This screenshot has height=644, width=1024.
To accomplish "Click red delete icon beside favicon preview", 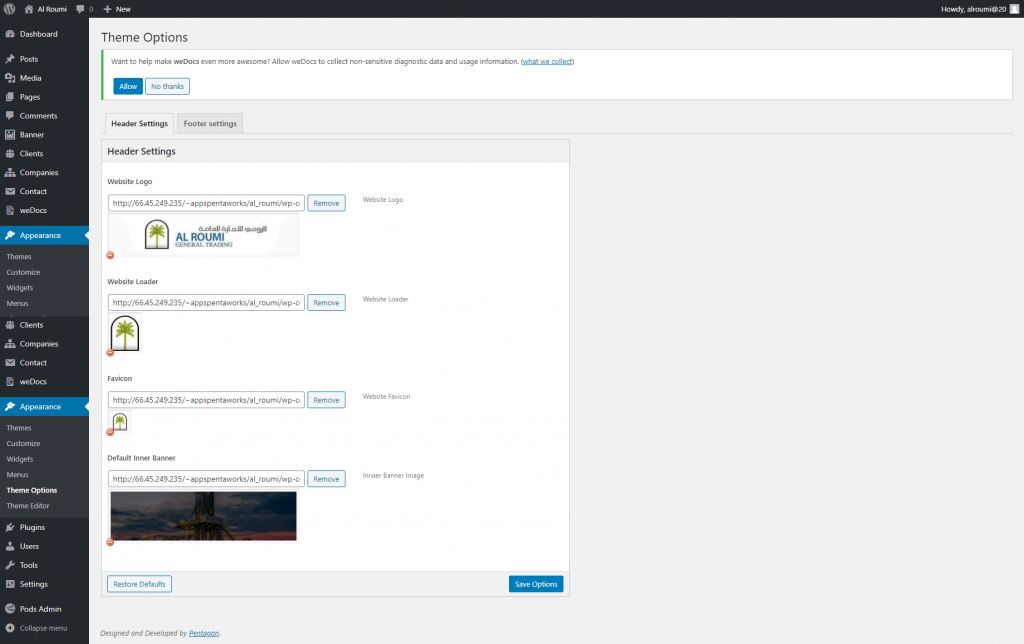I will (110, 432).
